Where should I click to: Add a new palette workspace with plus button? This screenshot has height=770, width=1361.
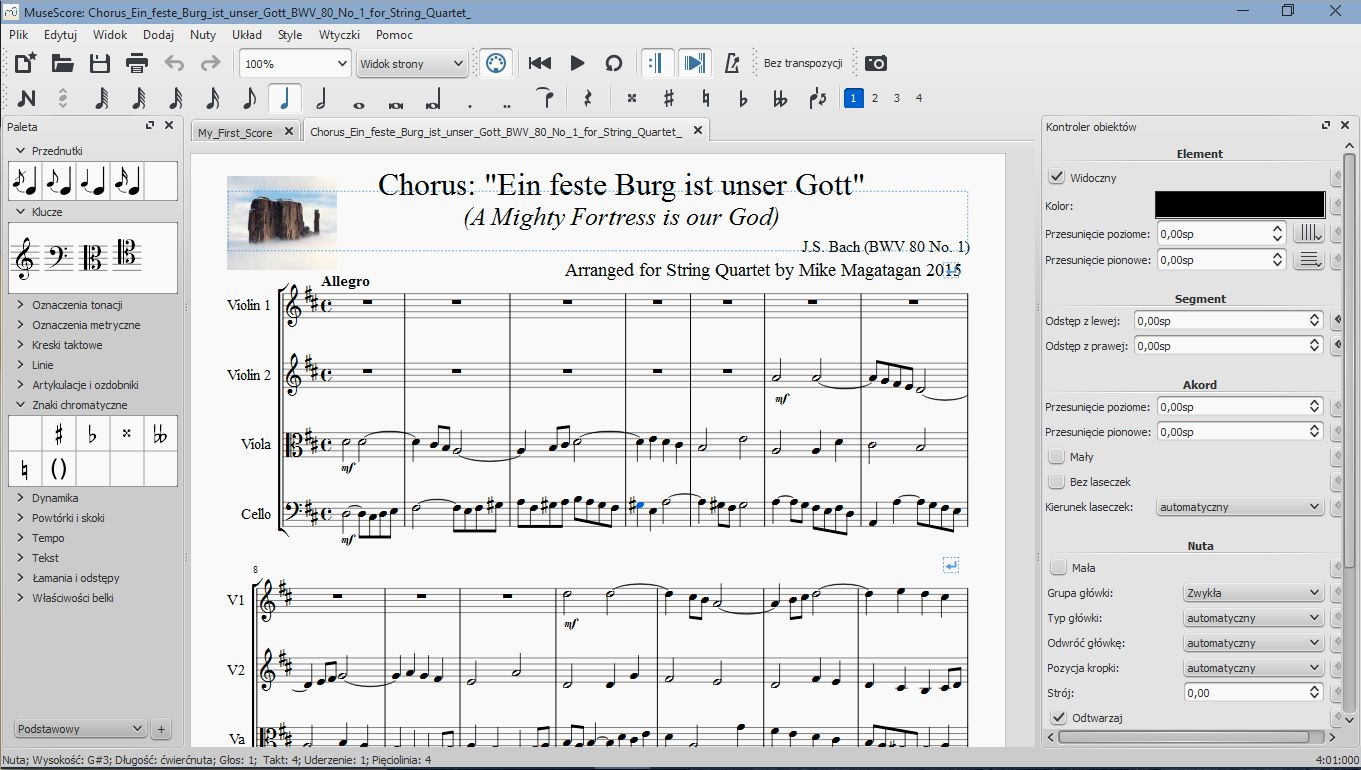pyautogui.click(x=162, y=729)
